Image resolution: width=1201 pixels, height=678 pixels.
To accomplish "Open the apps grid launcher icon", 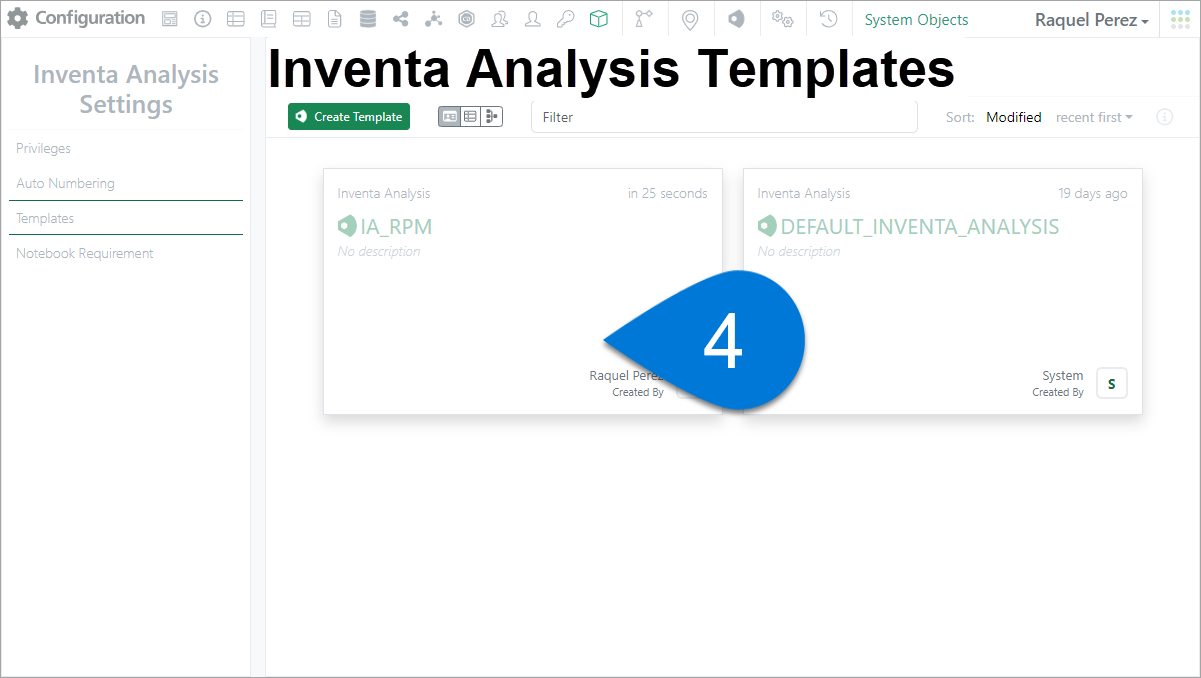I will point(1180,19).
